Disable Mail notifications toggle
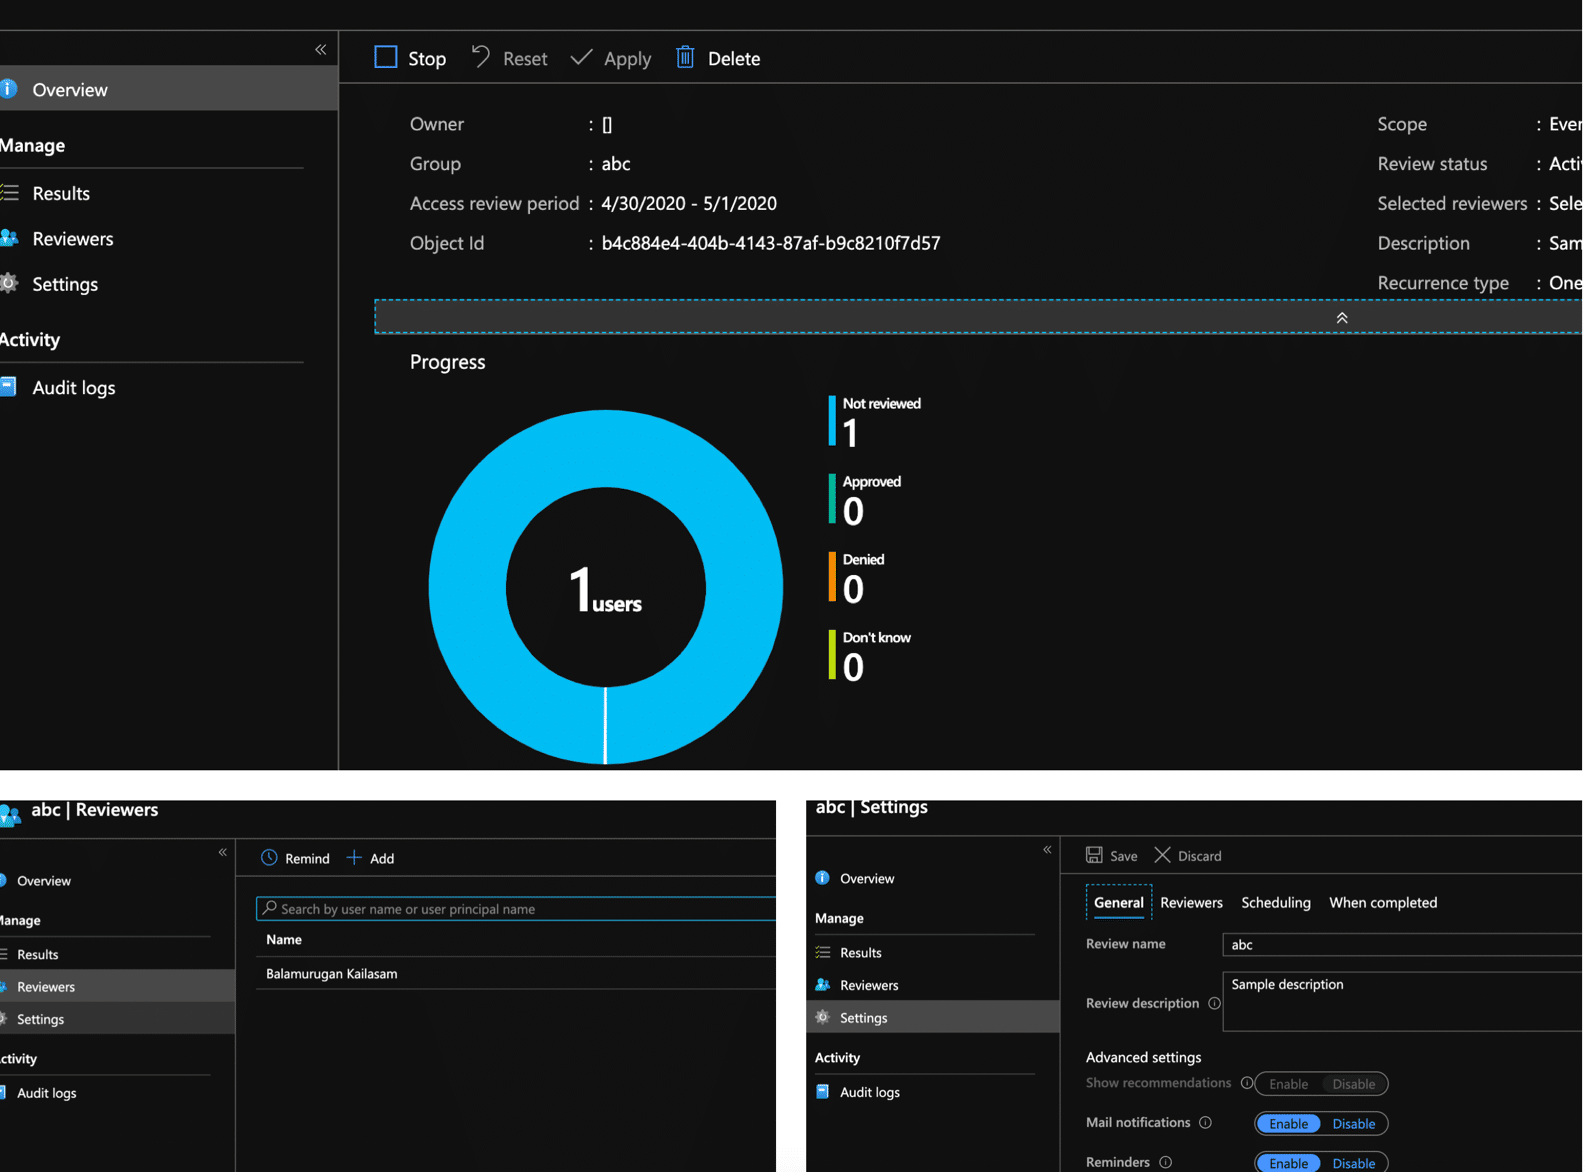Screen dimensions: 1585x1172 (x=1353, y=1123)
